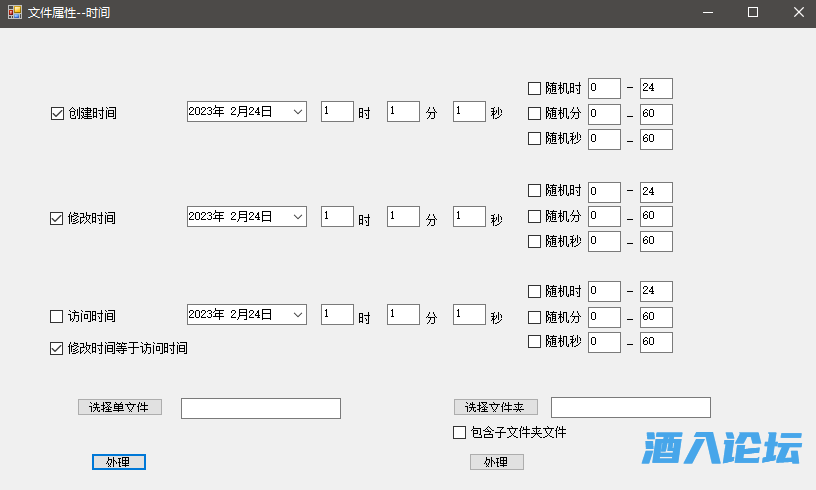
Task: Close the 文件属性--时间 window
Action: point(798,13)
